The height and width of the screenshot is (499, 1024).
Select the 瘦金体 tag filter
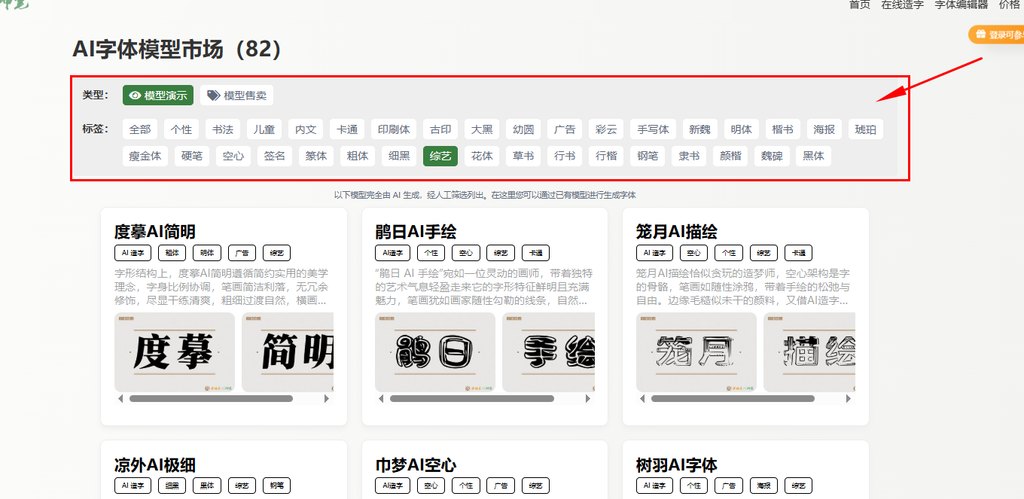click(145, 156)
